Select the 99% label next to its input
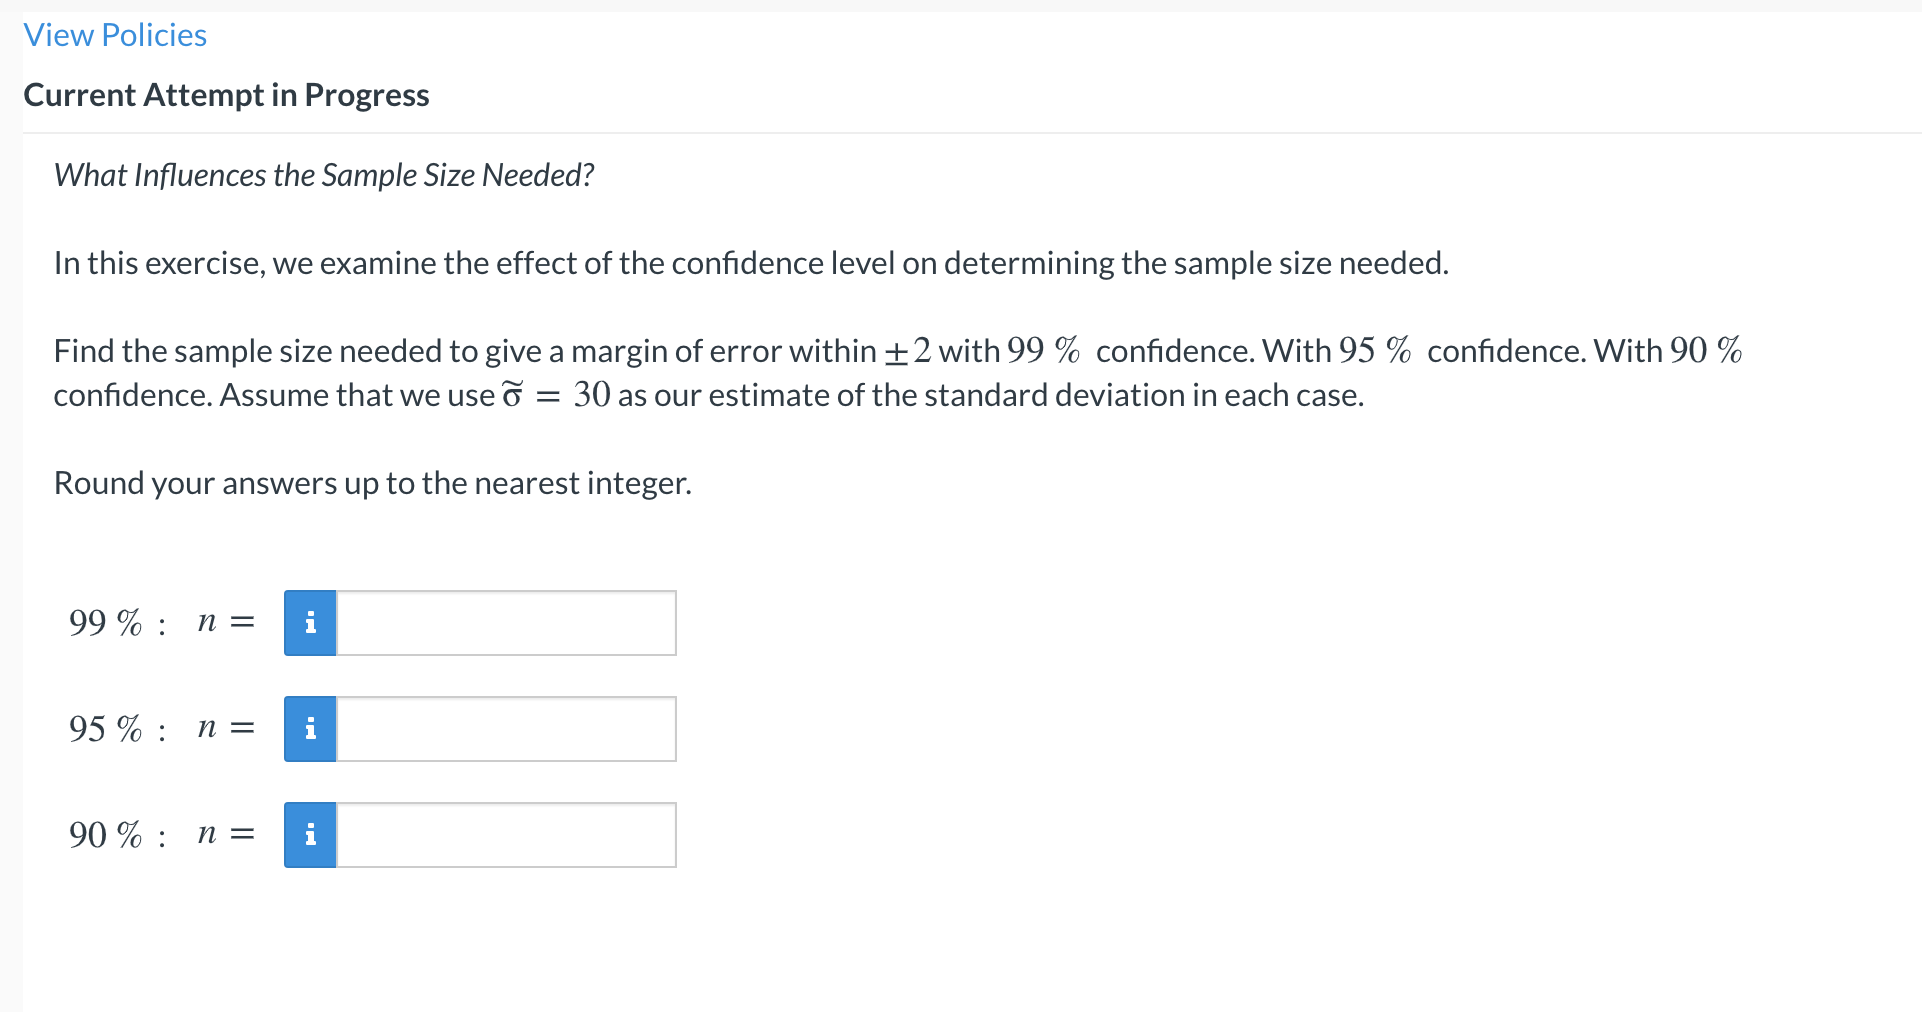Image resolution: width=1922 pixels, height=1012 pixels. (x=104, y=622)
